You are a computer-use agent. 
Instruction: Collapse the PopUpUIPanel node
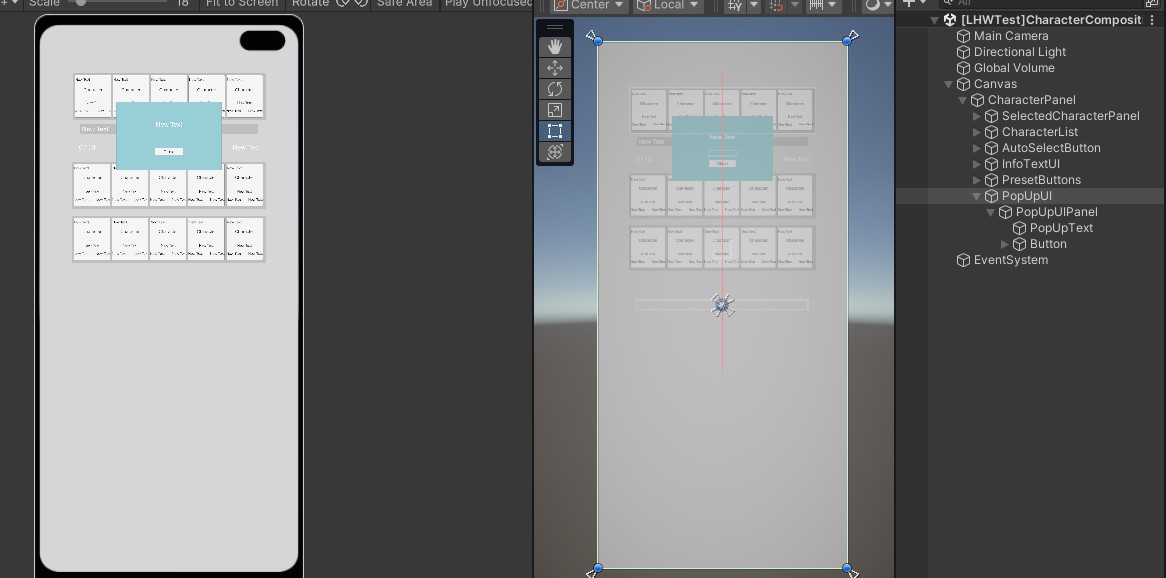coord(991,212)
